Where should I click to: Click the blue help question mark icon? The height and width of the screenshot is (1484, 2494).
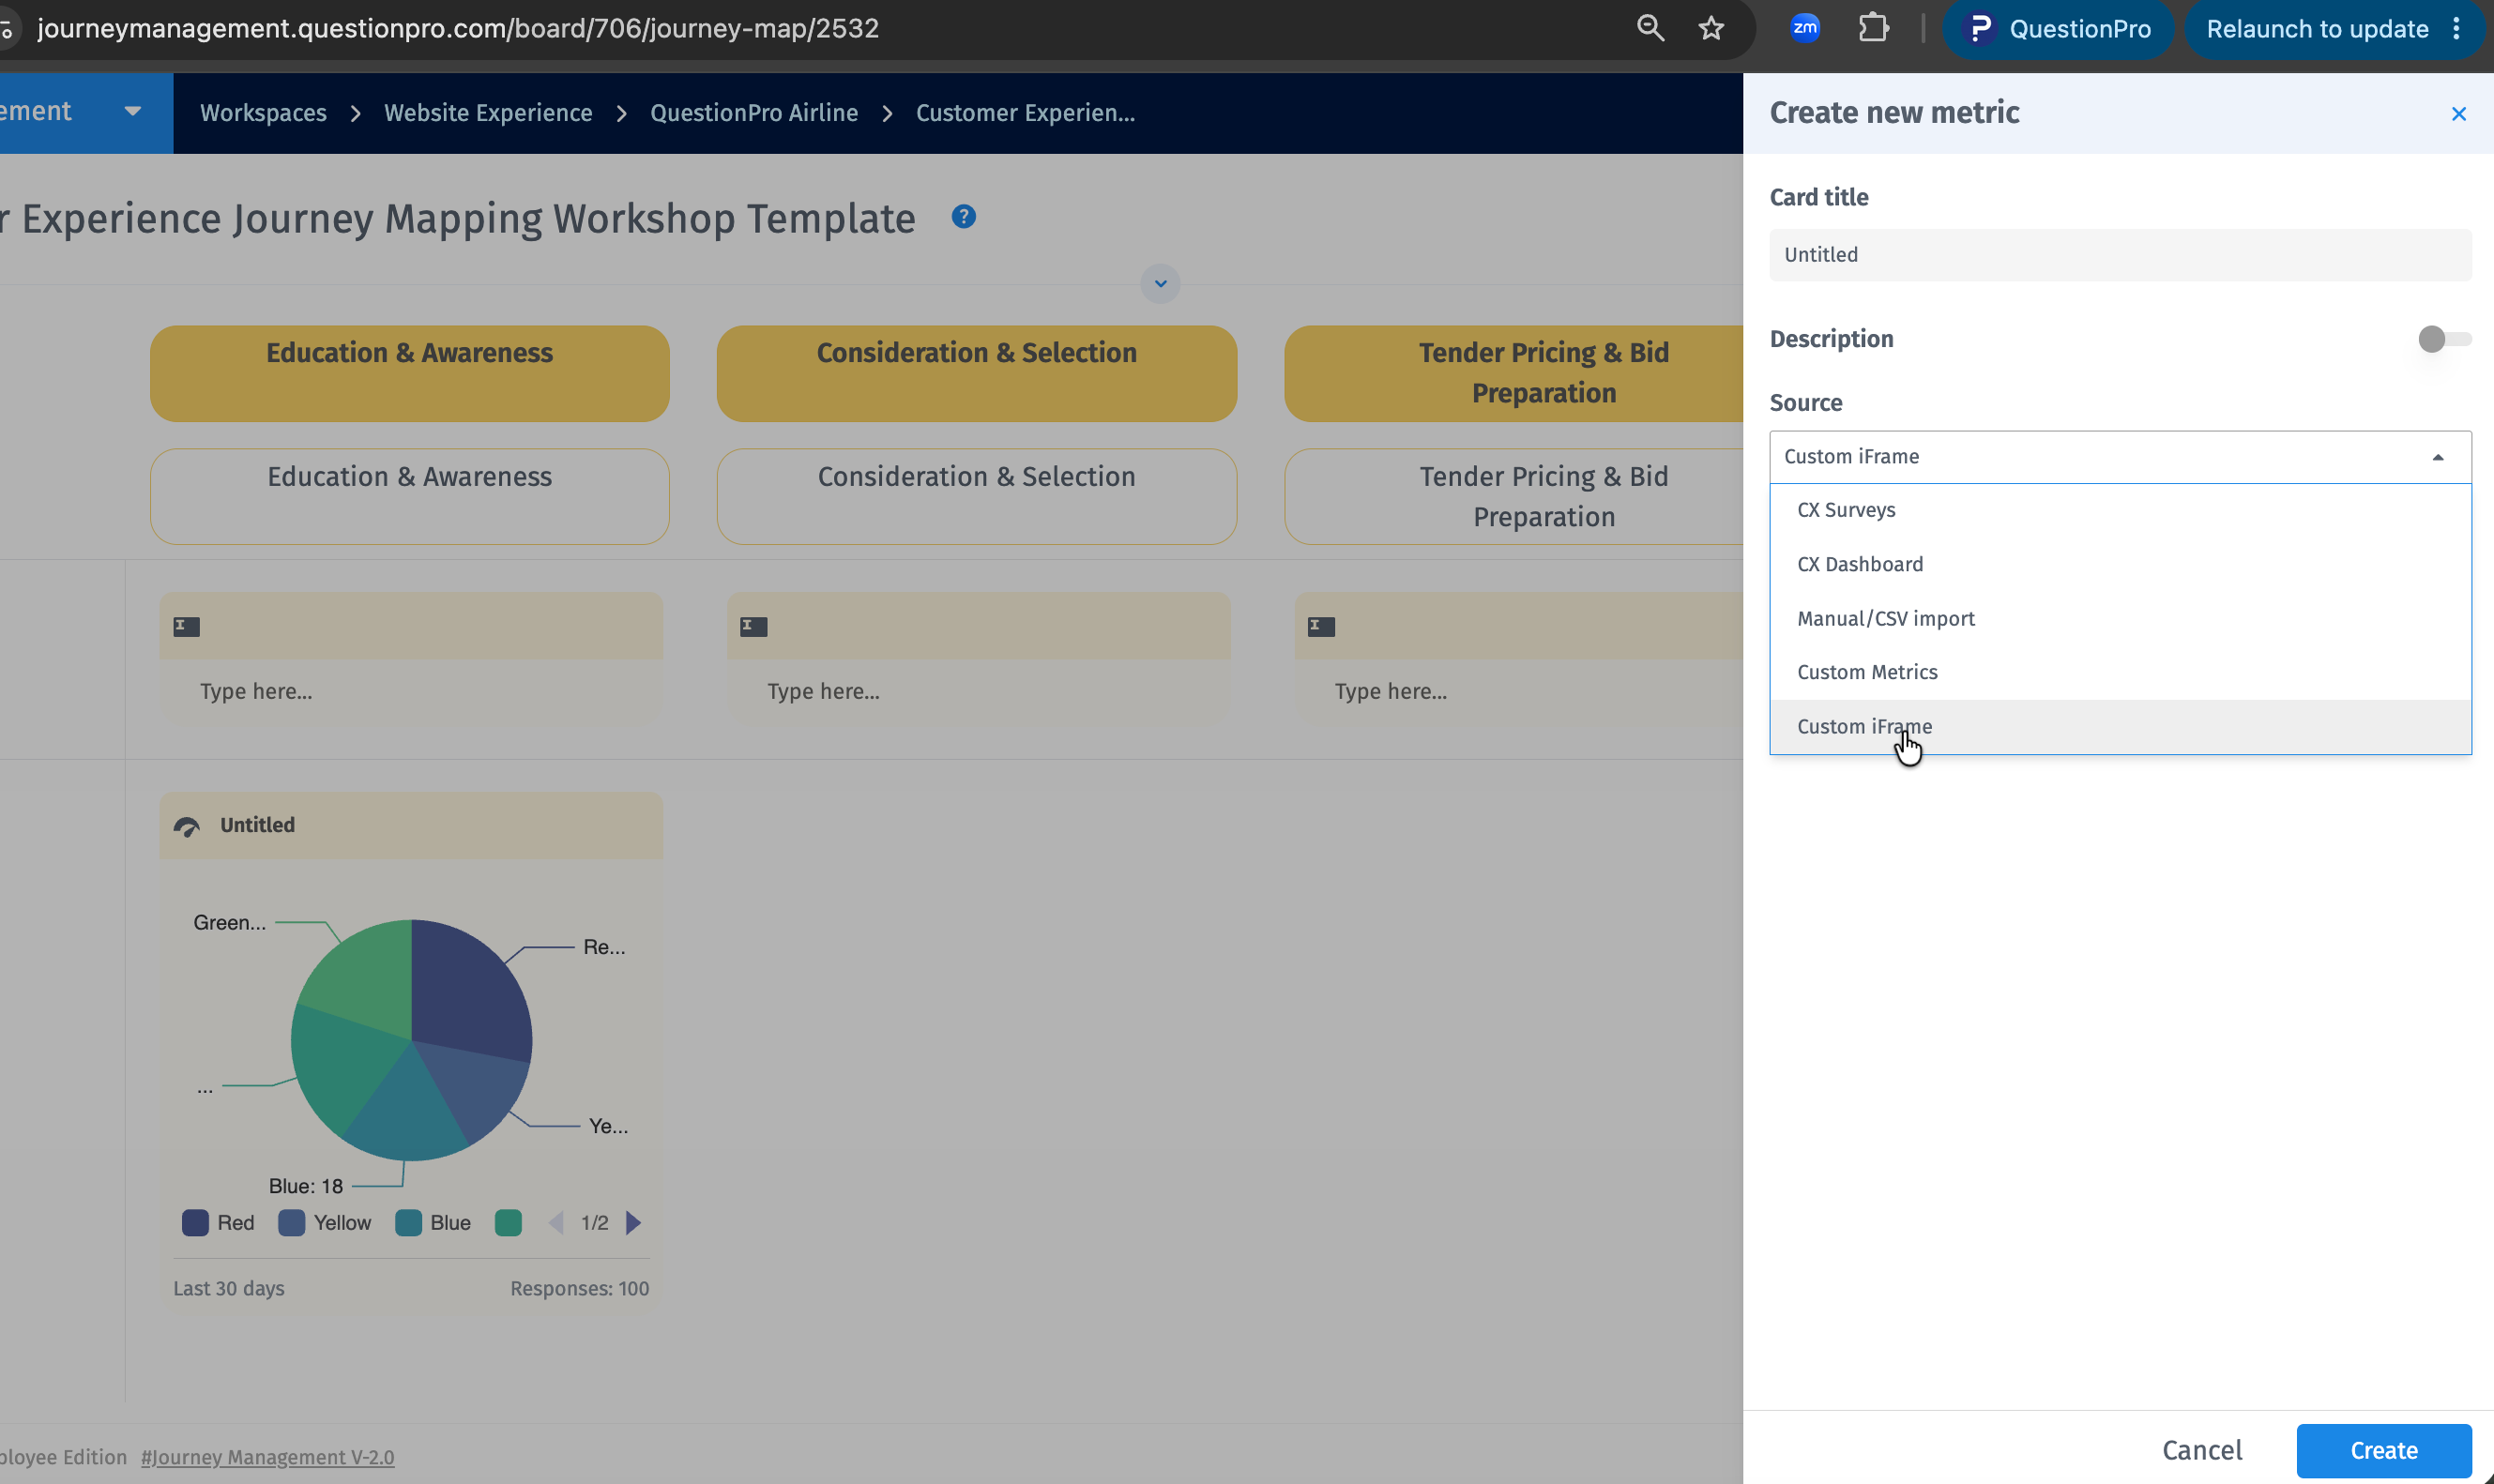(x=963, y=216)
